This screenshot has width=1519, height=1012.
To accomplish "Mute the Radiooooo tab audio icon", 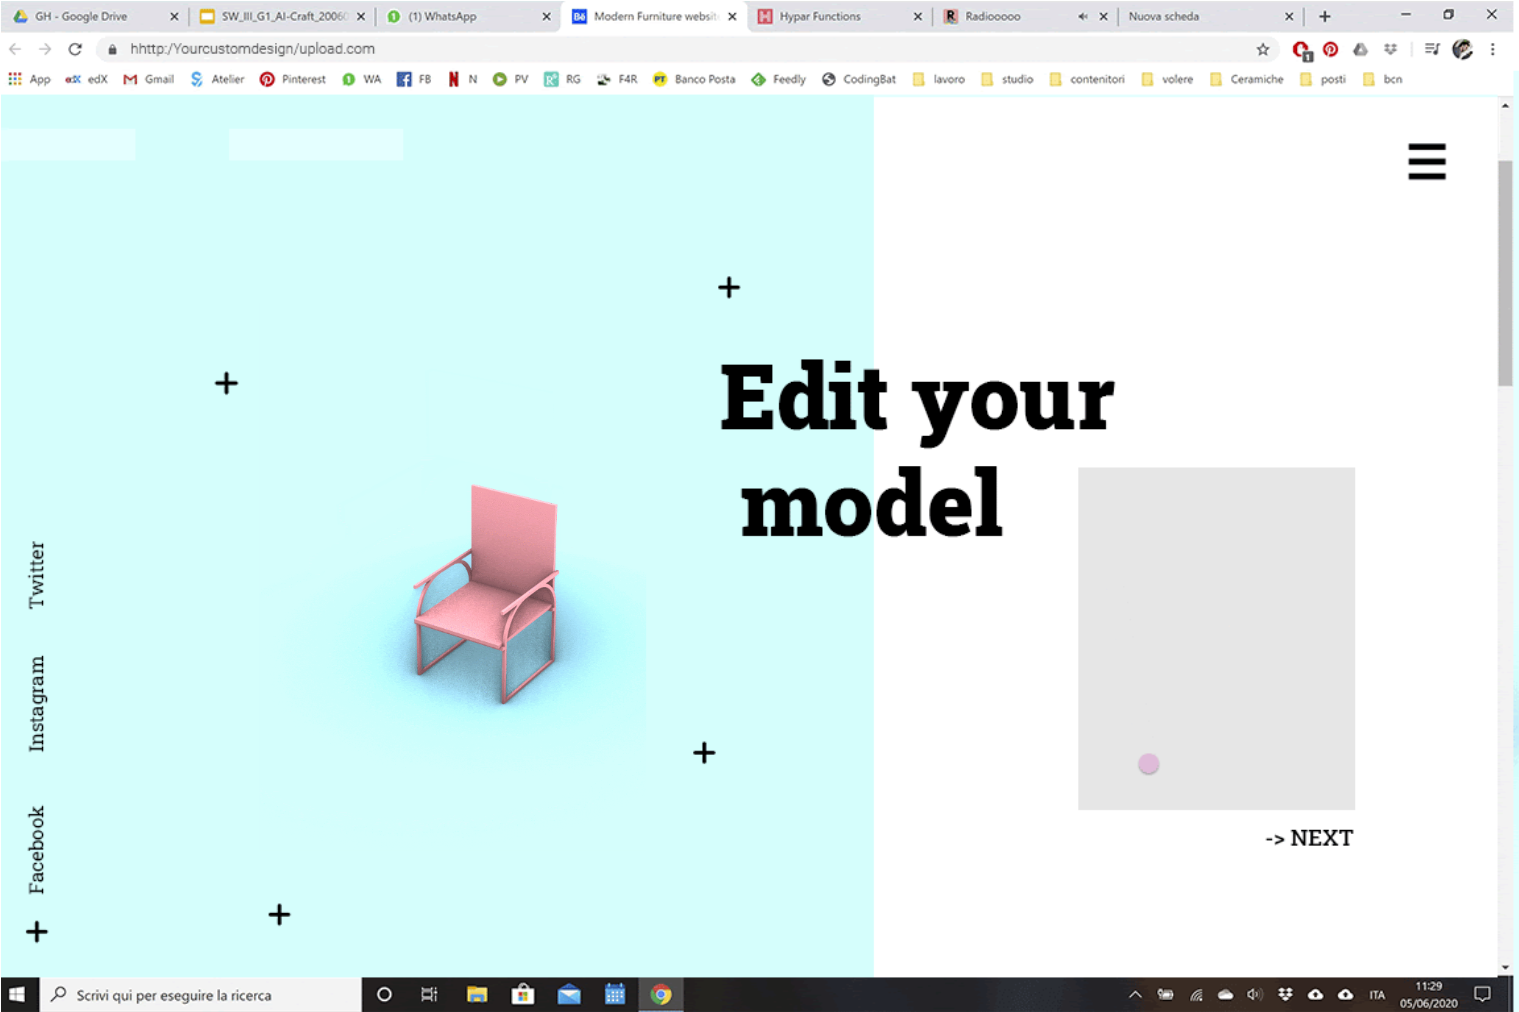I will (1082, 16).
